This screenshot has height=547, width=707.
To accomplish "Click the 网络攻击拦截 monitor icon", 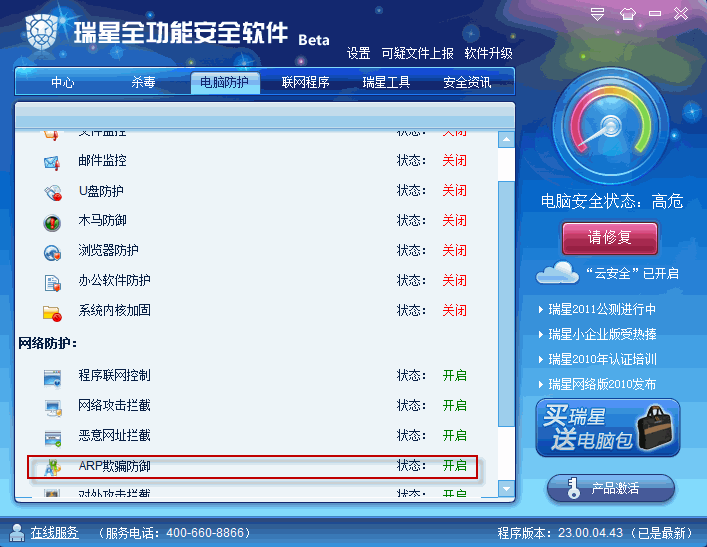I will [53, 408].
